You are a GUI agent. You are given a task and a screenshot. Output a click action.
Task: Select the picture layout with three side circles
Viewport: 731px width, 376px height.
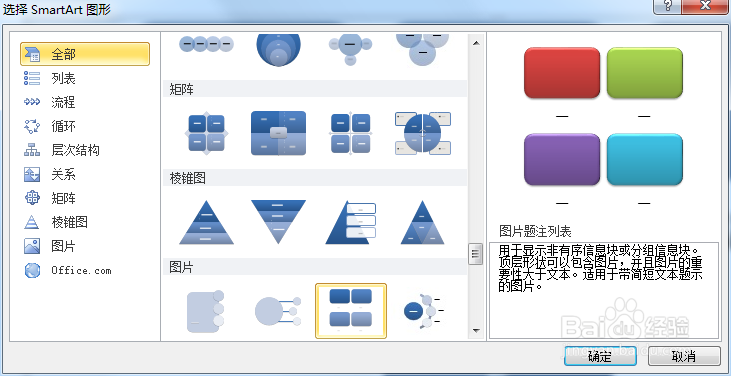pyautogui.click(x=206, y=311)
